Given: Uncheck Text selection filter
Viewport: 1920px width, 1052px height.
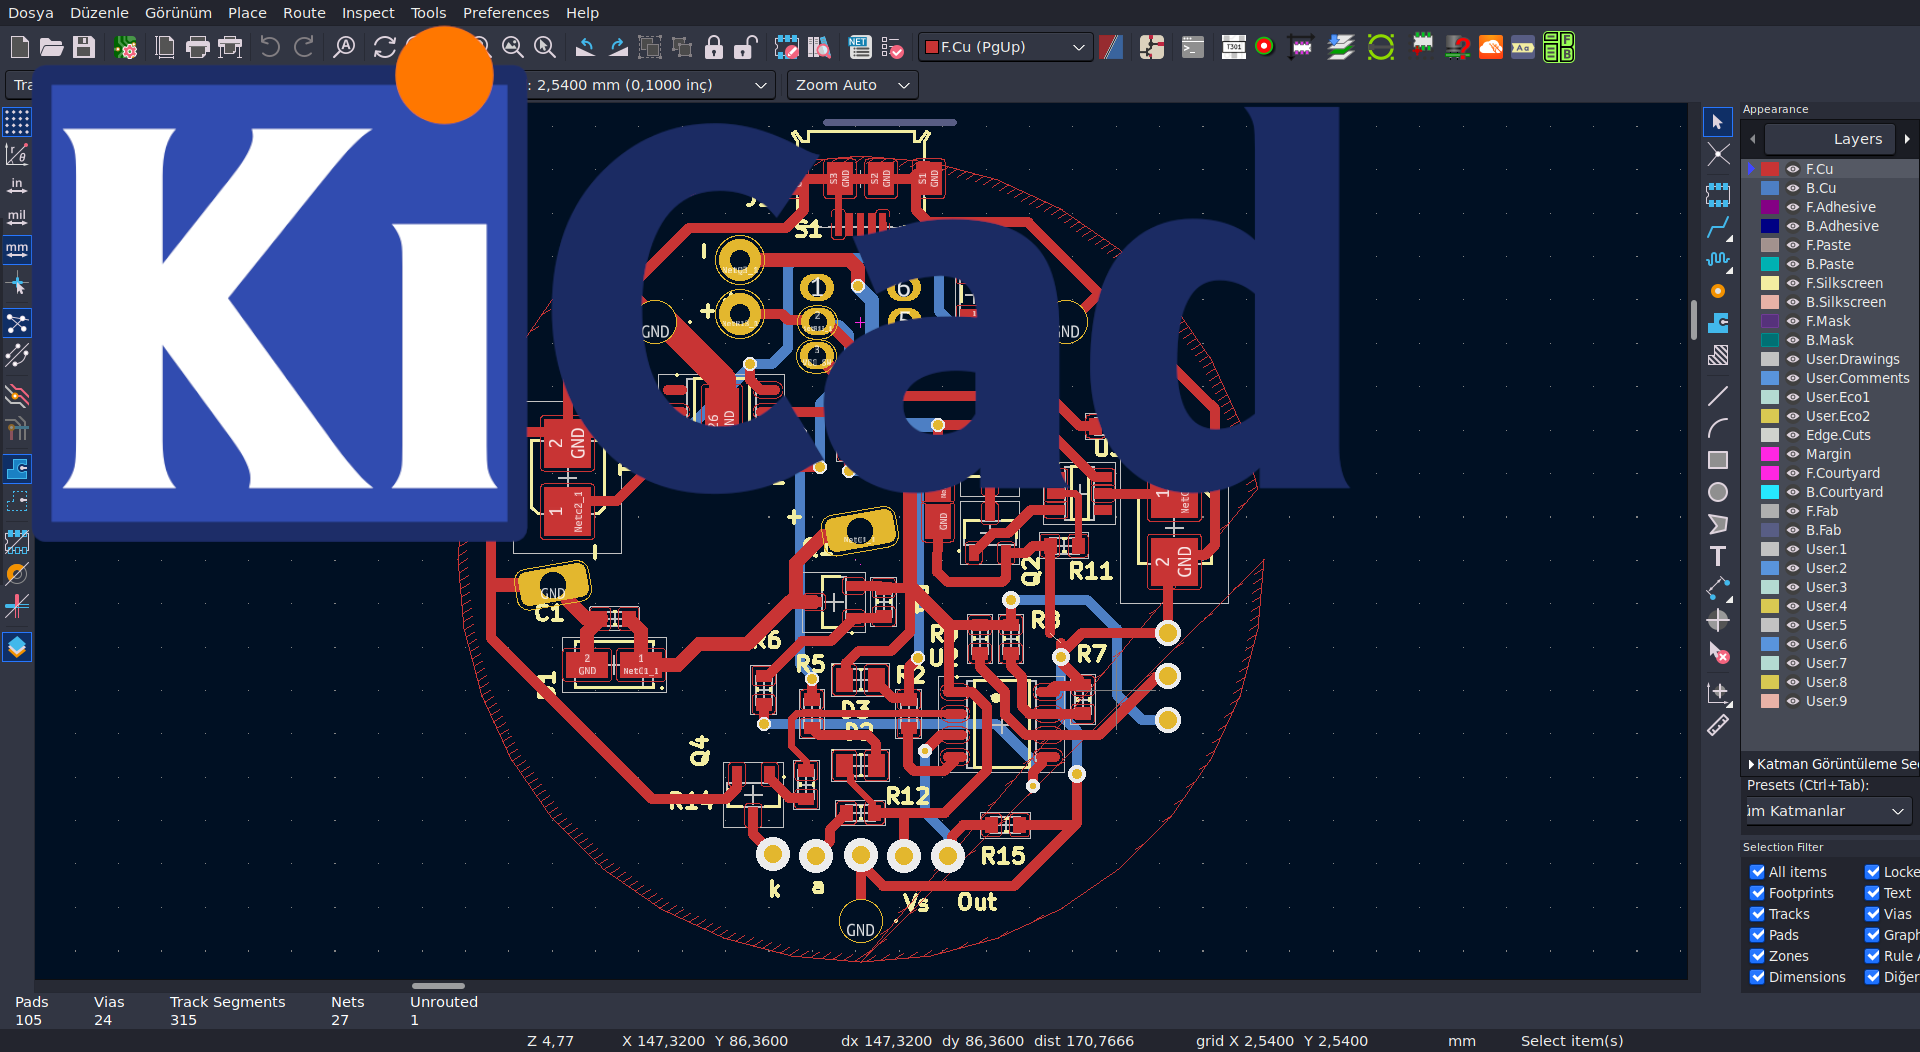Looking at the screenshot, I should [1872, 893].
